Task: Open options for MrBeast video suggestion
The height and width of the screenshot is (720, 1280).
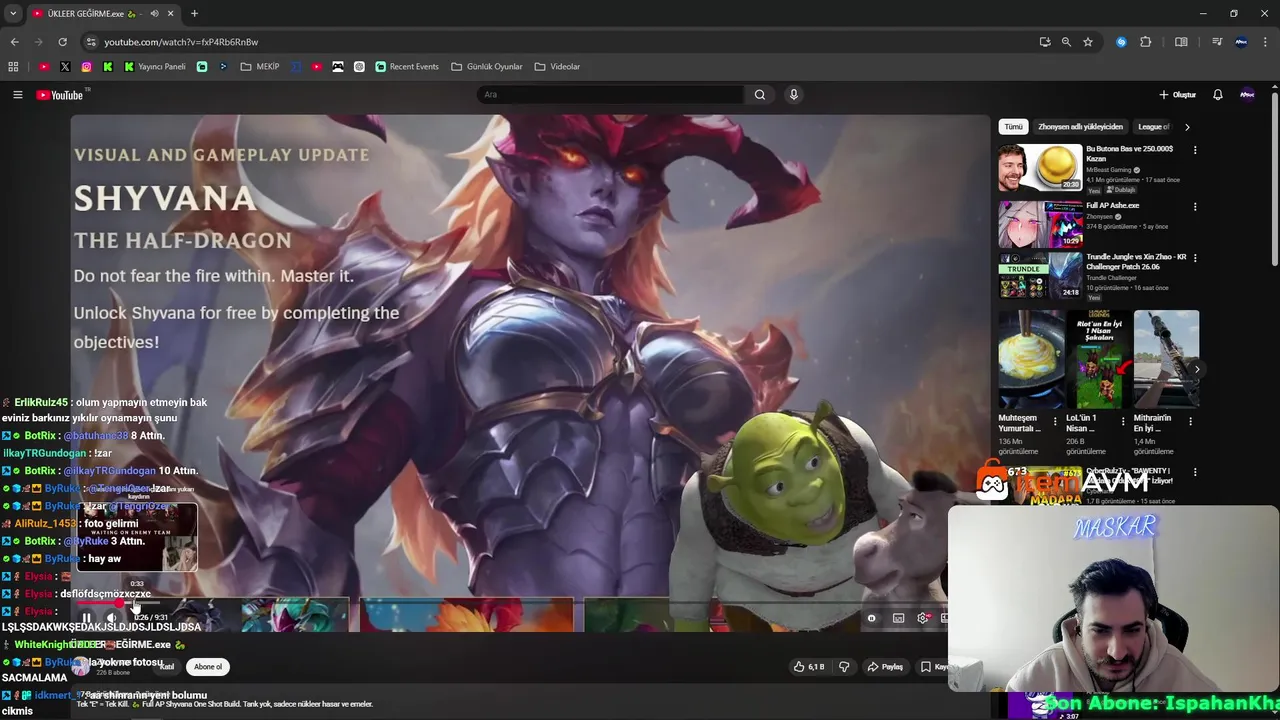Action: click(1195, 150)
